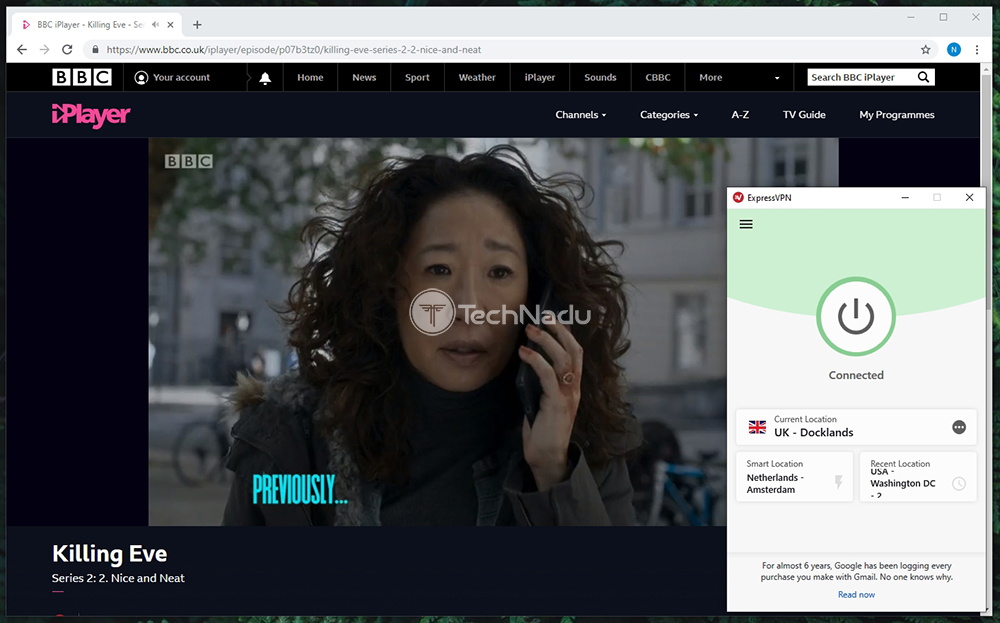
Task: Open My Programmes link
Action: pyautogui.click(x=897, y=115)
